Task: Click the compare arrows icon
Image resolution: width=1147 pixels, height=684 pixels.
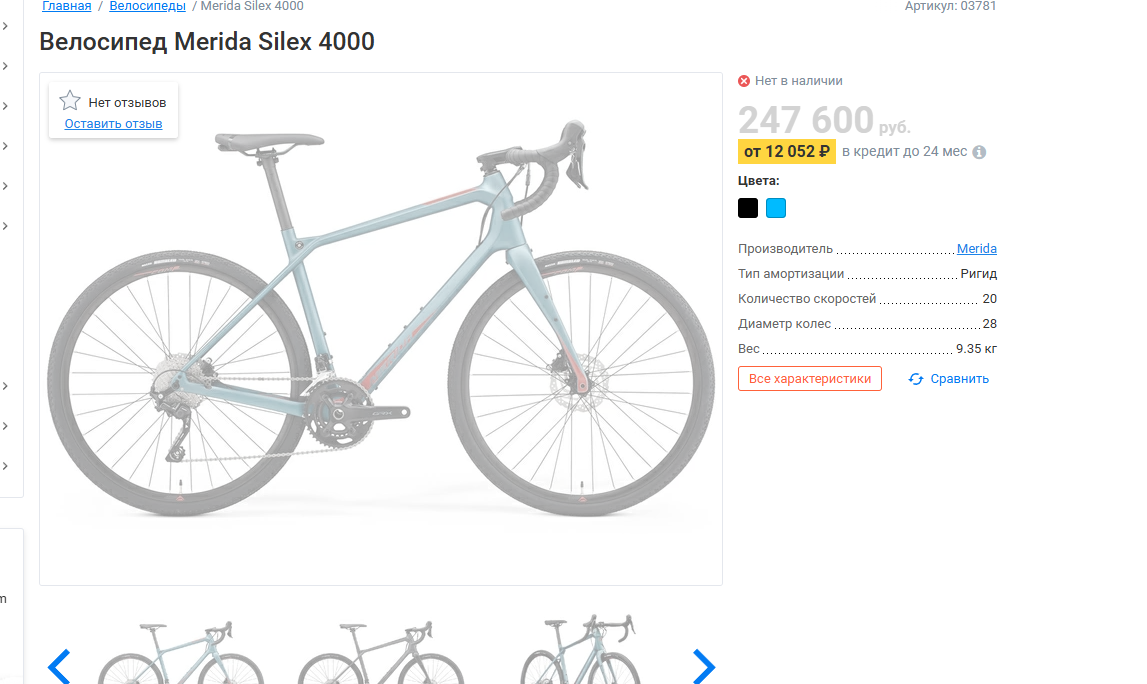Action: point(916,379)
